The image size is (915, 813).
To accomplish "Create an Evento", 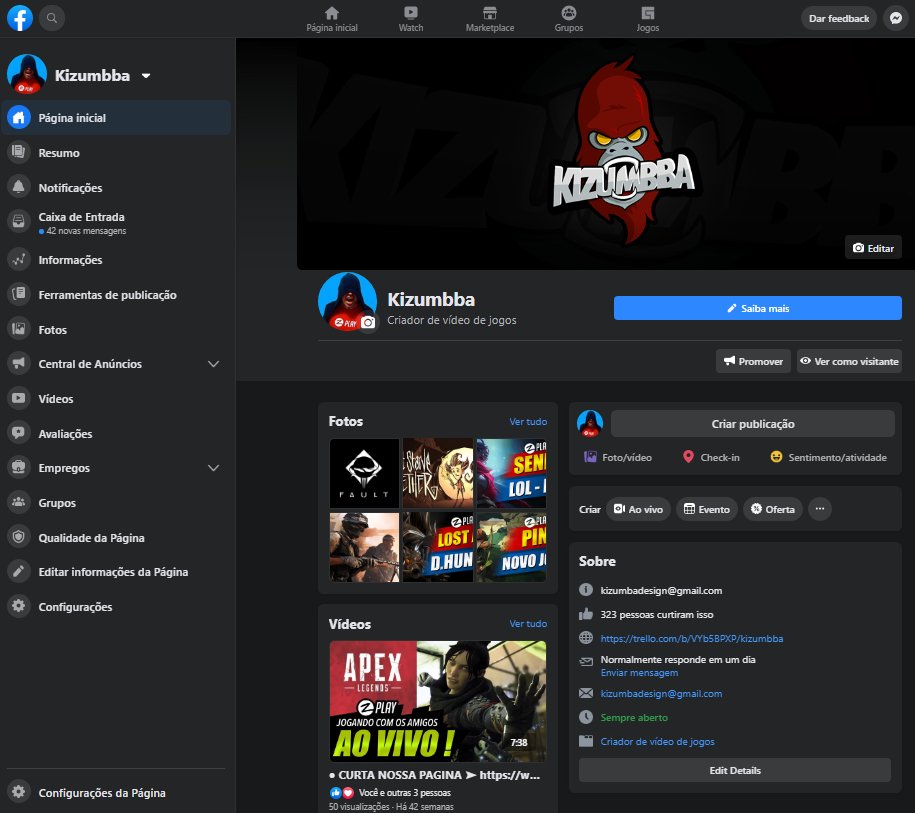I will [707, 509].
